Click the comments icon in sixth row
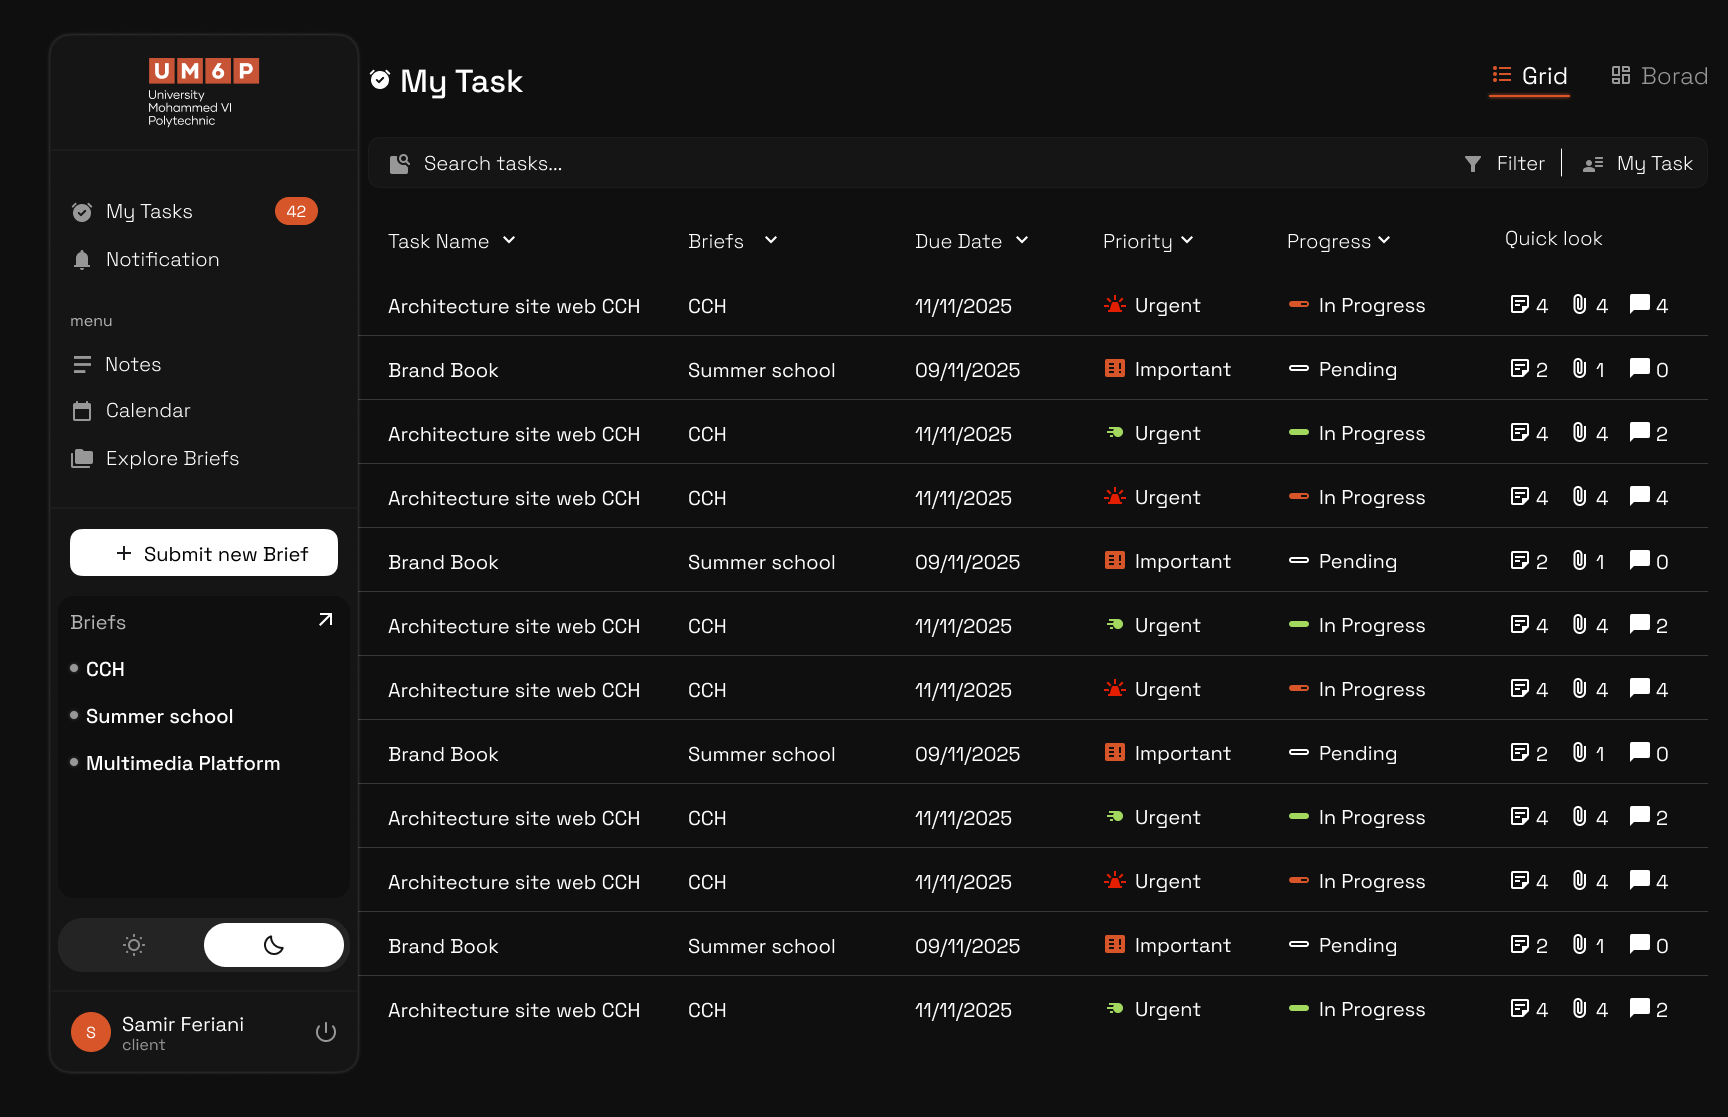The height and width of the screenshot is (1117, 1728). point(1640,624)
